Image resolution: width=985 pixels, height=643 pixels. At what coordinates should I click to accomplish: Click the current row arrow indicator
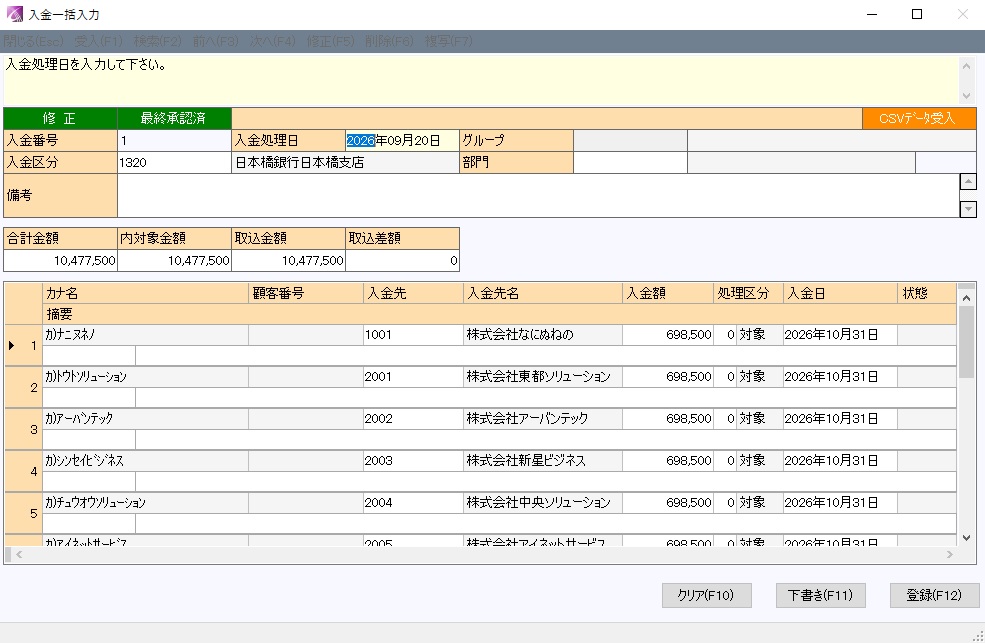pos(11,345)
